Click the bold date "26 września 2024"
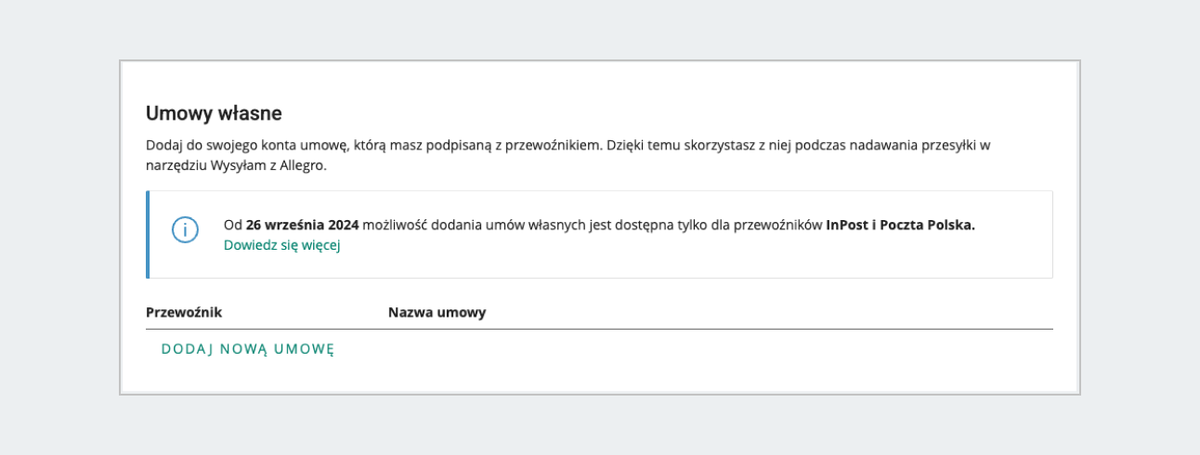This screenshot has height=455, width=1200. (300, 225)
